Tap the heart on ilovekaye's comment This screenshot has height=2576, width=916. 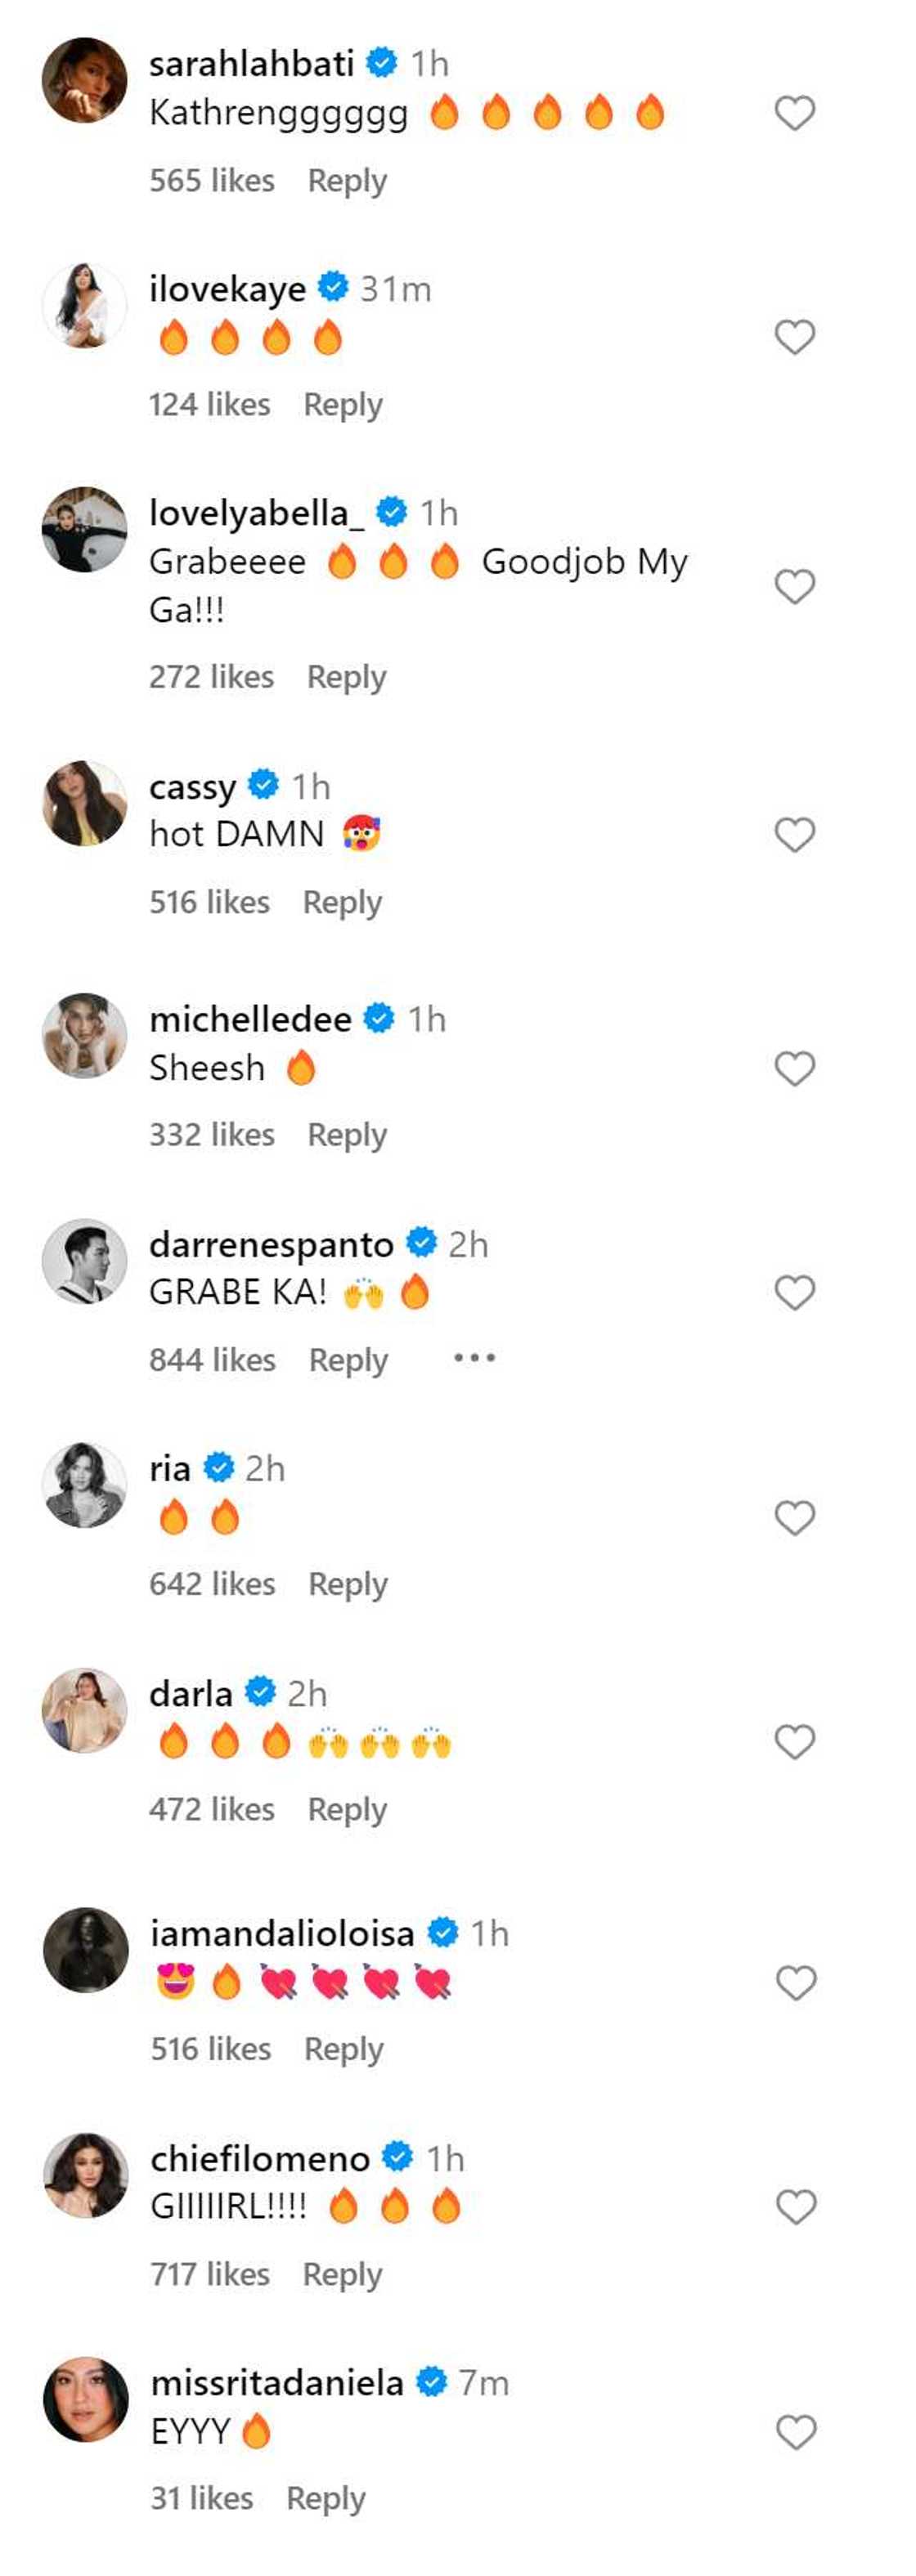click(x=795, y=337)
